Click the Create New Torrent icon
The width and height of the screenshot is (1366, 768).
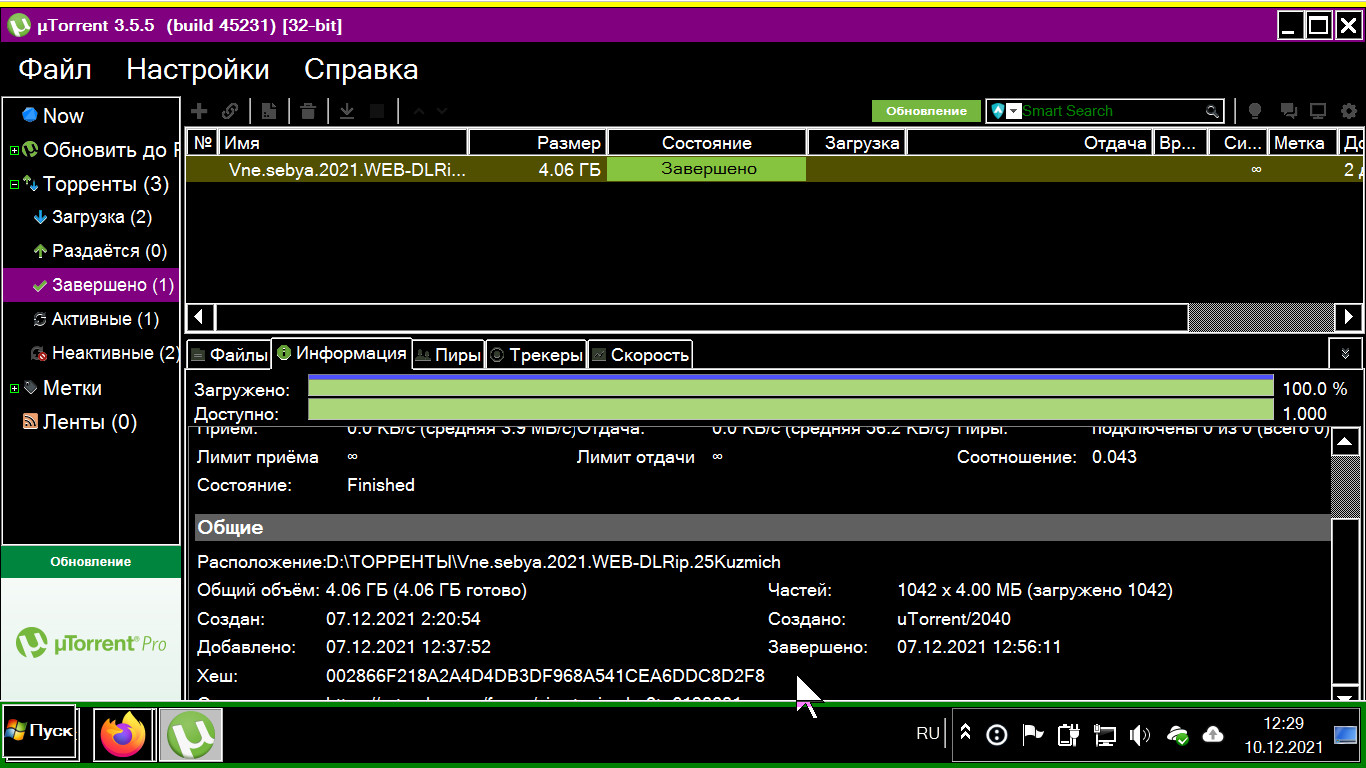[269, 111]
